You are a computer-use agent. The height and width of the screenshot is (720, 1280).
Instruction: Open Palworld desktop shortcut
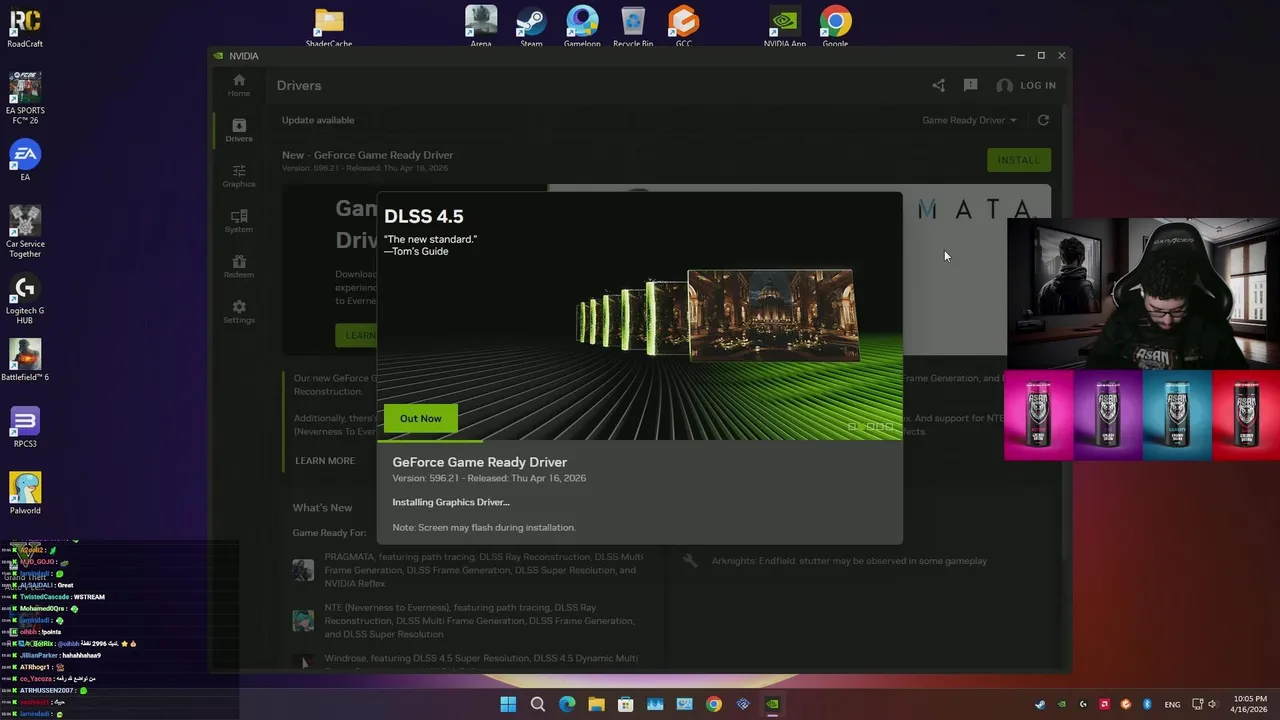[25, 493]
